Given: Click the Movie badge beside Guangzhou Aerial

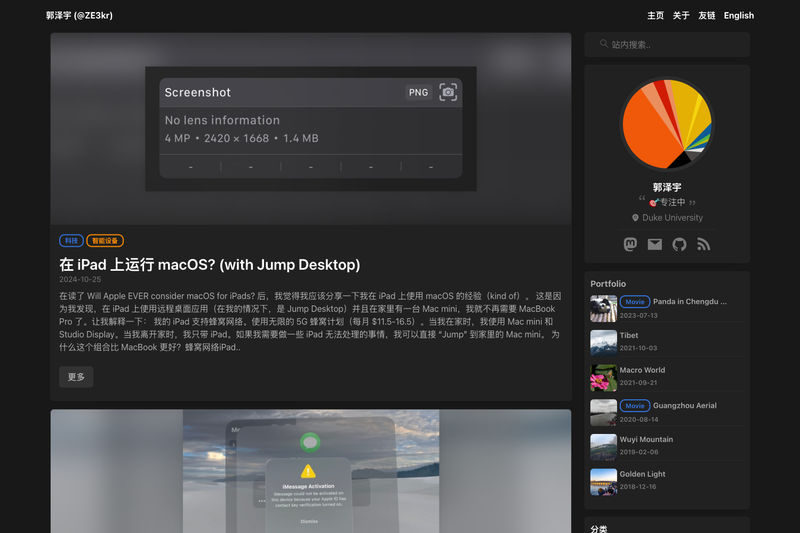Looking at the screenshot, I should 635,405.
